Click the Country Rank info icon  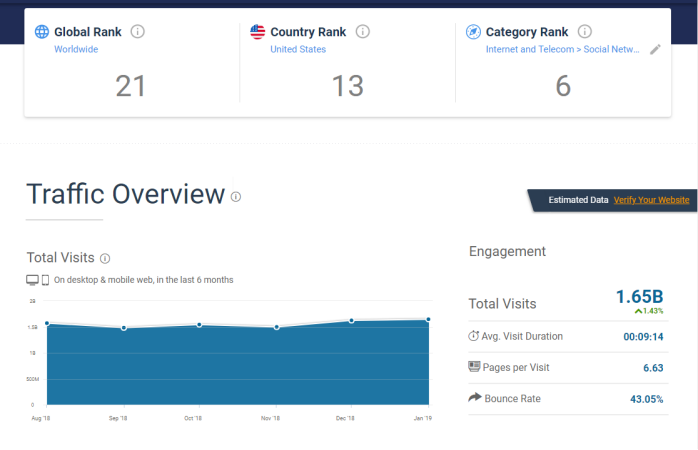[362, 32]
